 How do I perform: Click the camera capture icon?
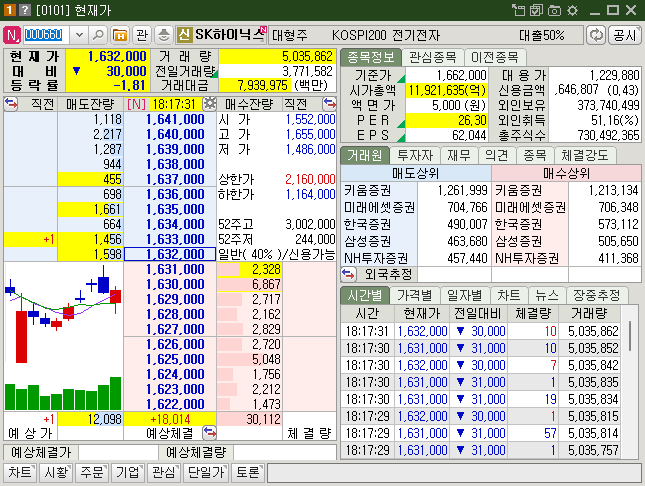point(554,10)
